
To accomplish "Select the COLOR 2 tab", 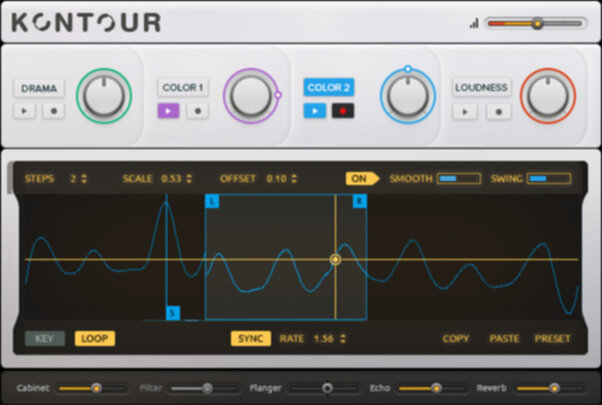I will [328, 88].
